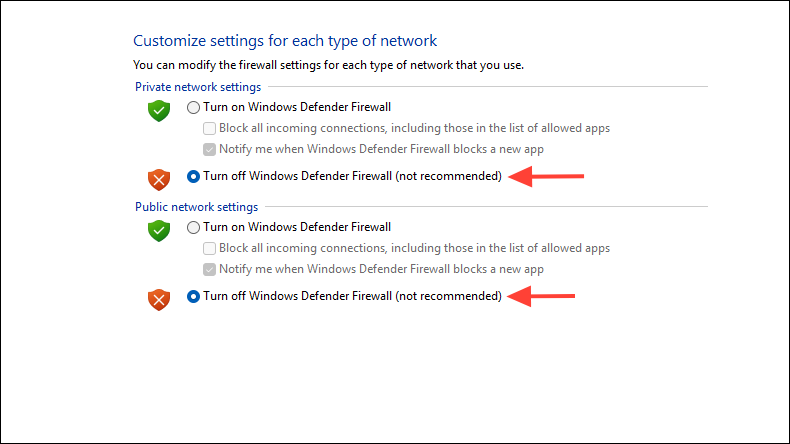Image resolution: width=790 pixels, height=444 pixels.
Task: Click the red shield icon under Private network
Action: 159,180
